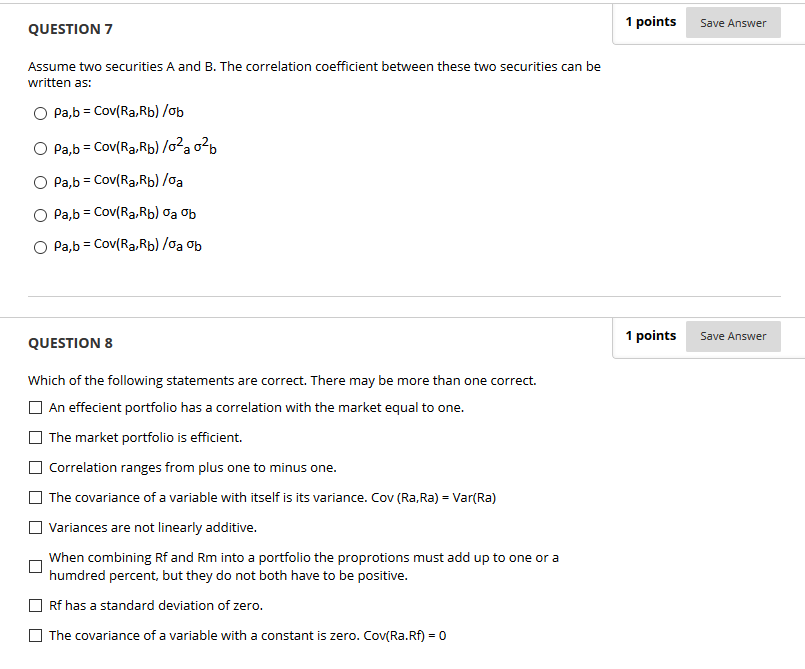Check the Rf and Rm proportions statement

click(x=35, y=566)
